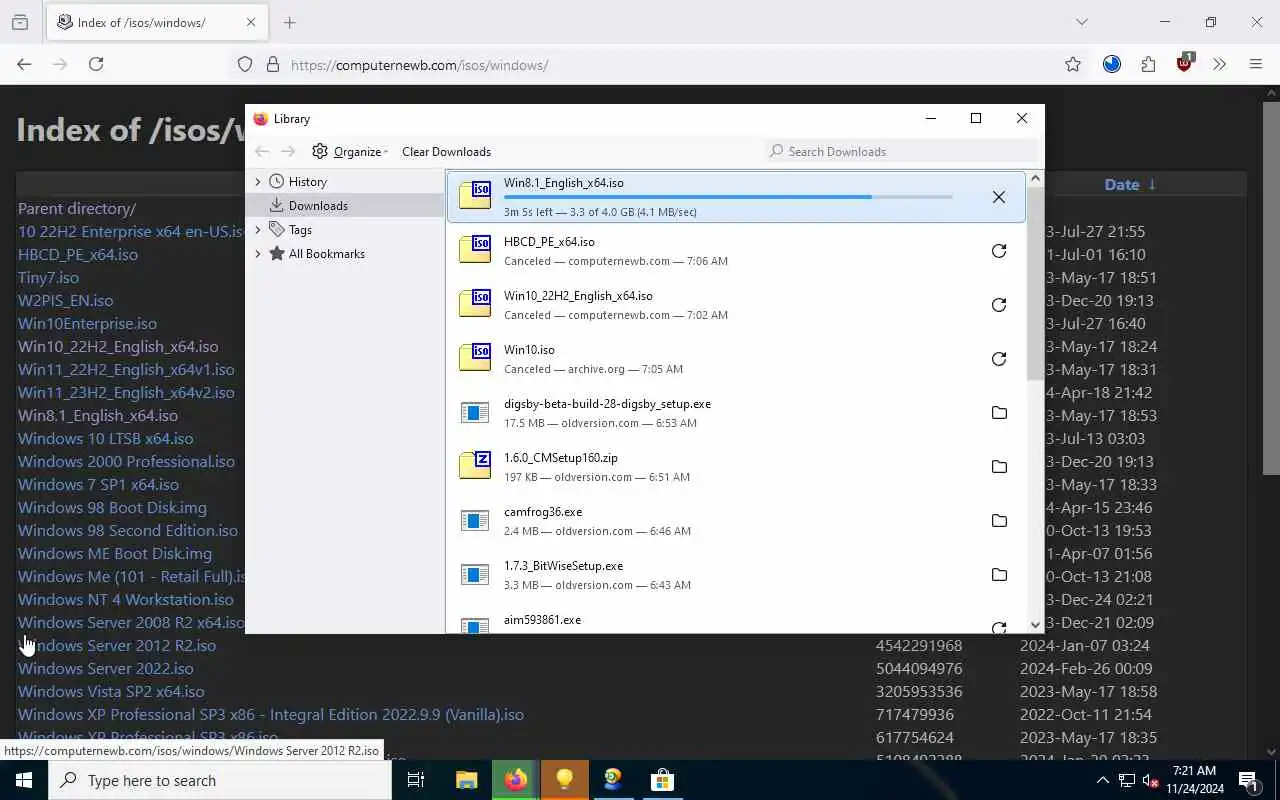Open the Firefox hamburger application menu

(1256, 65)
